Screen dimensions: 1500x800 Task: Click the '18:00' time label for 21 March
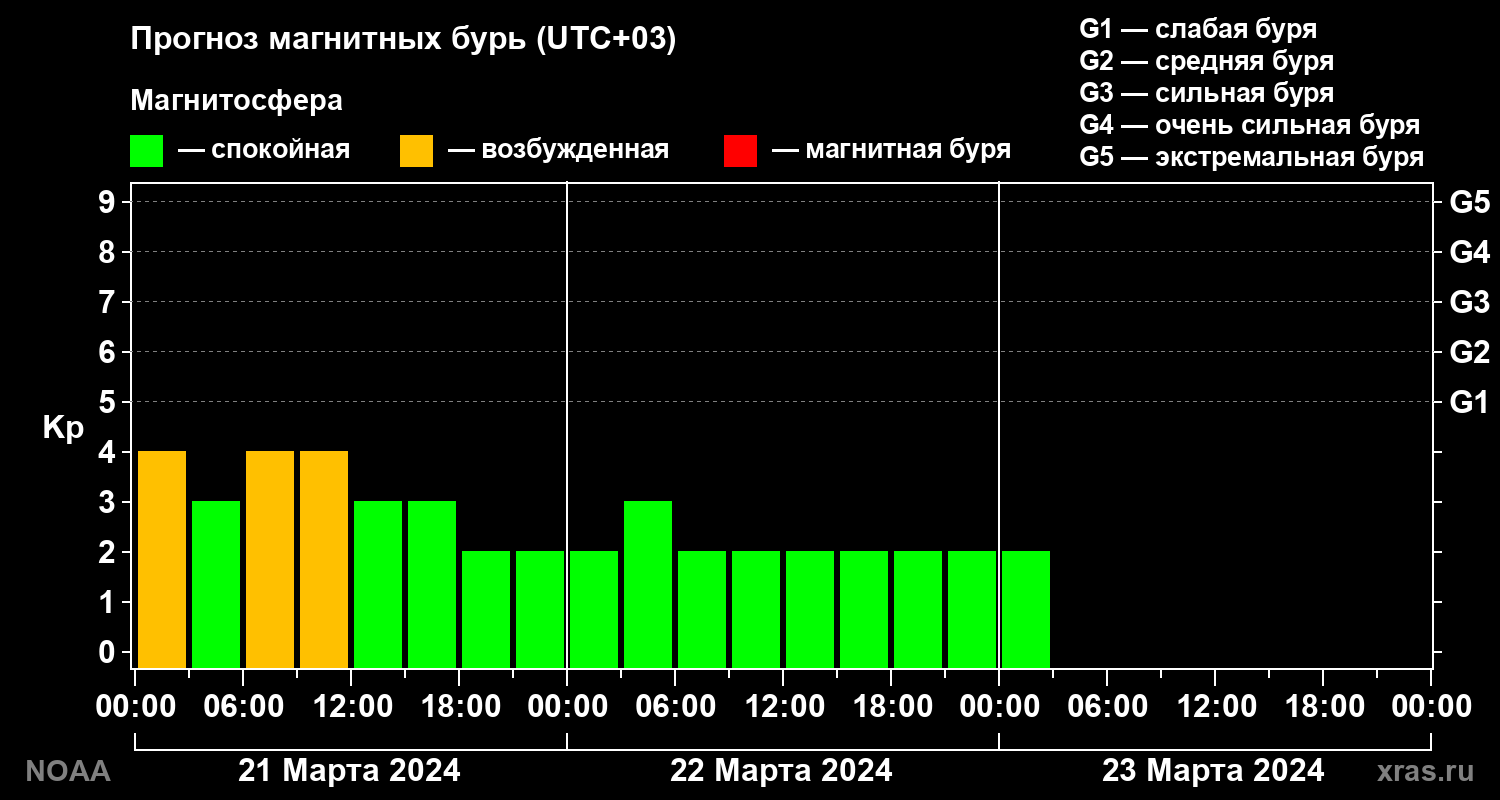(459, 706)
